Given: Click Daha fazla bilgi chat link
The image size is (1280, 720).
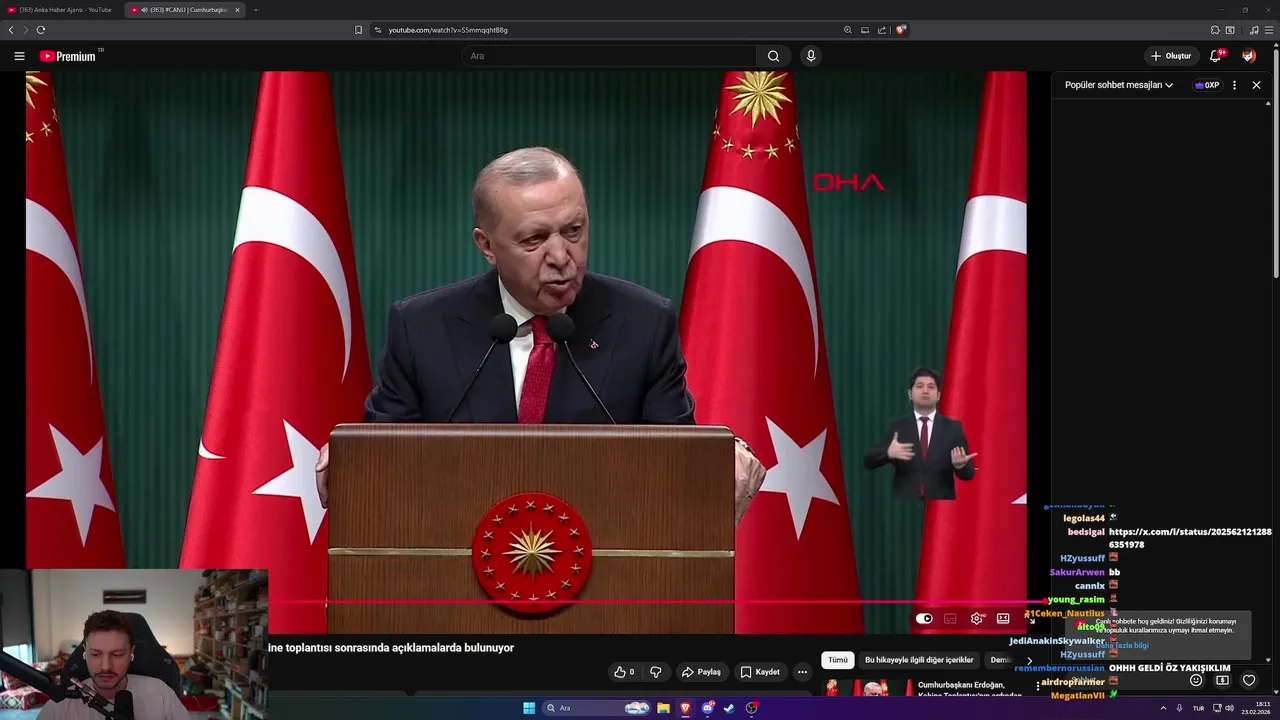Looking at the screenshot, I should point(1122,645).
